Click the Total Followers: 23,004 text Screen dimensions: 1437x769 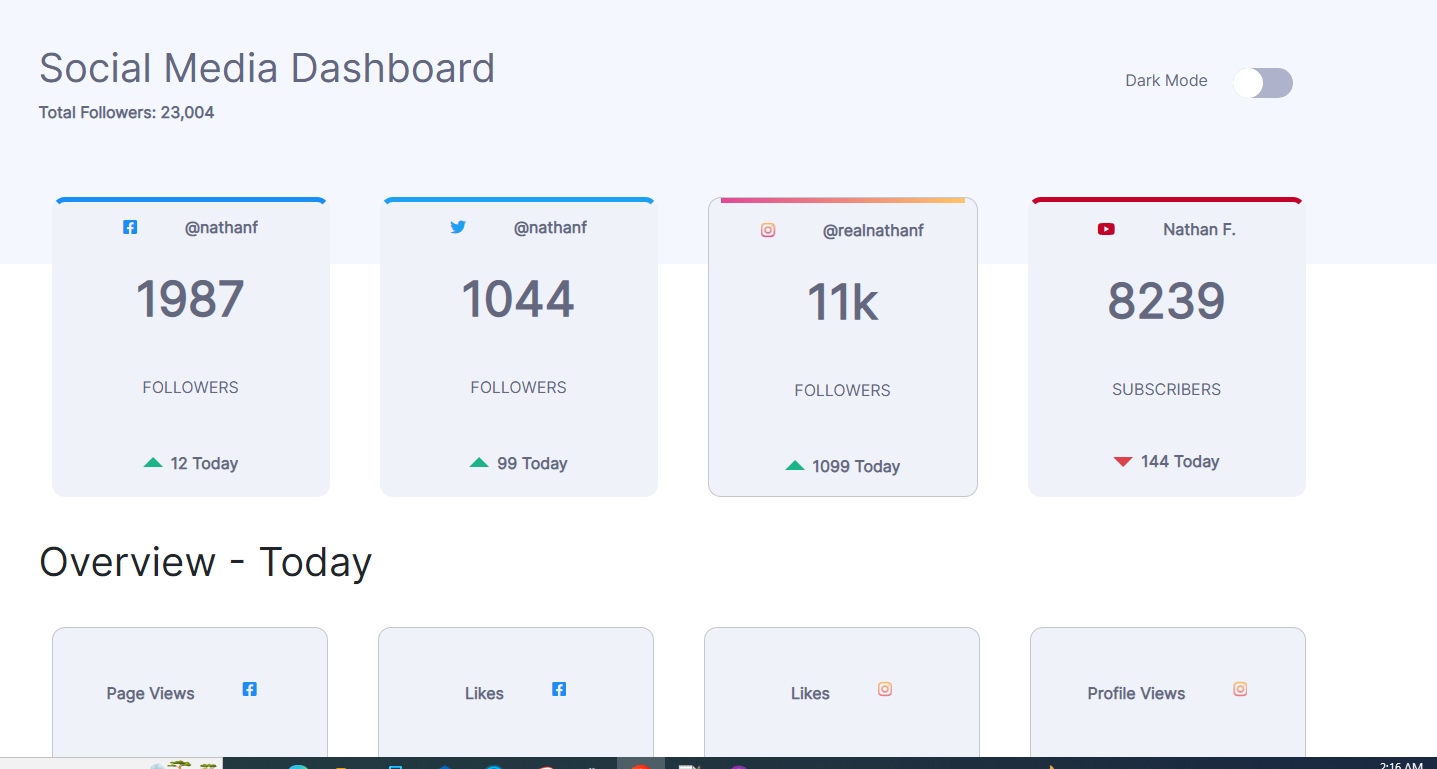coord(126,112)
